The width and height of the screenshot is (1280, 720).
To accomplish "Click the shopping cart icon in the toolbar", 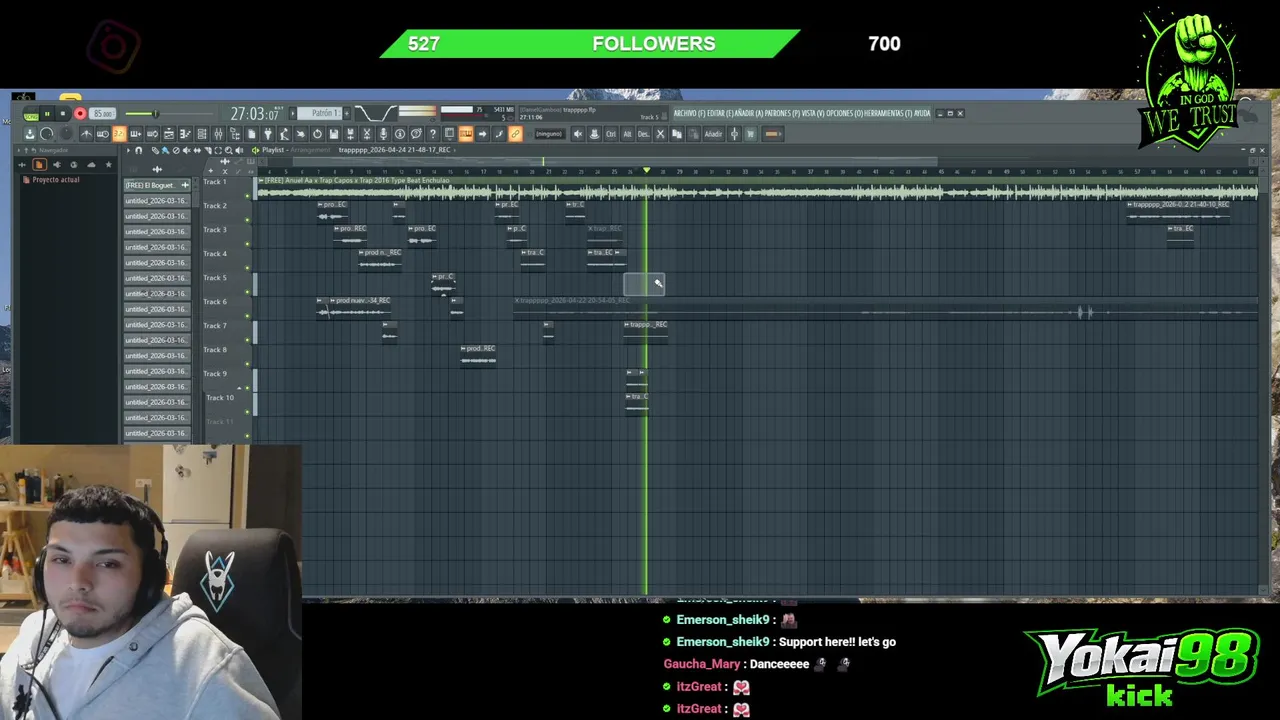I will pyautogui.click(x=751, y=134).
